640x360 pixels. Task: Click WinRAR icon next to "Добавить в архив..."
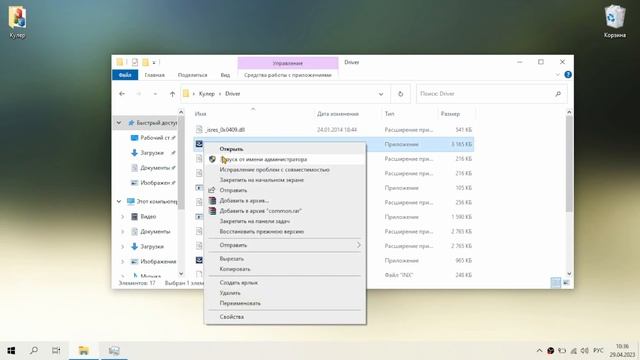pos(212,200)
